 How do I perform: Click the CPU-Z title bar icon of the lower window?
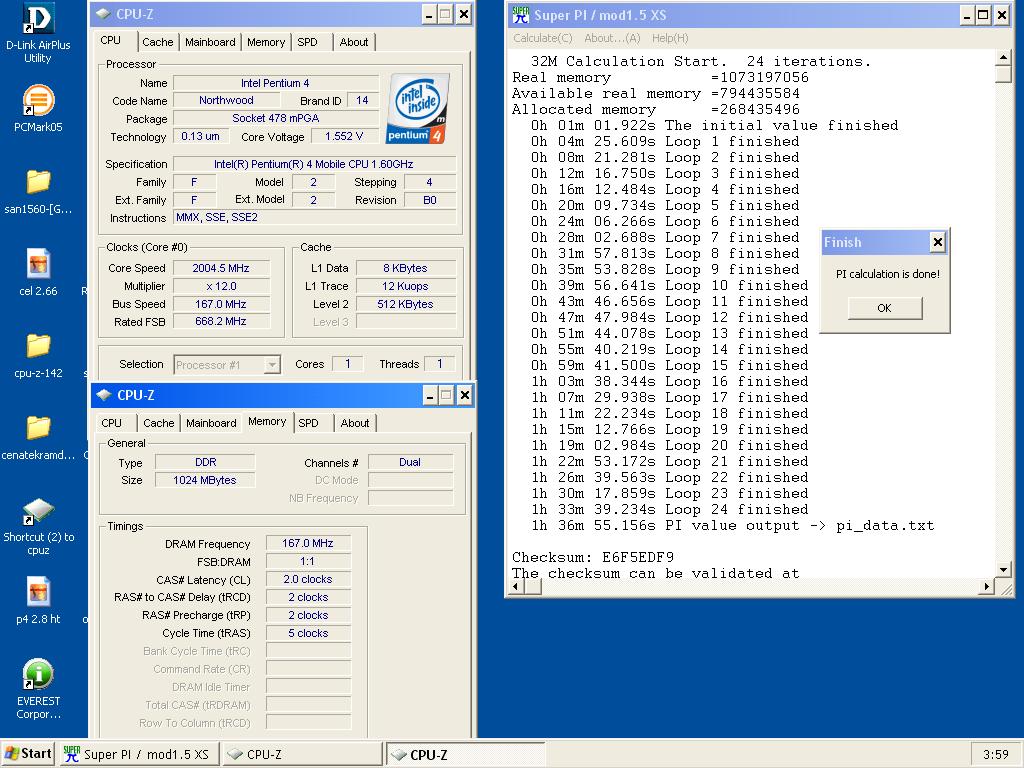(104, 395)
